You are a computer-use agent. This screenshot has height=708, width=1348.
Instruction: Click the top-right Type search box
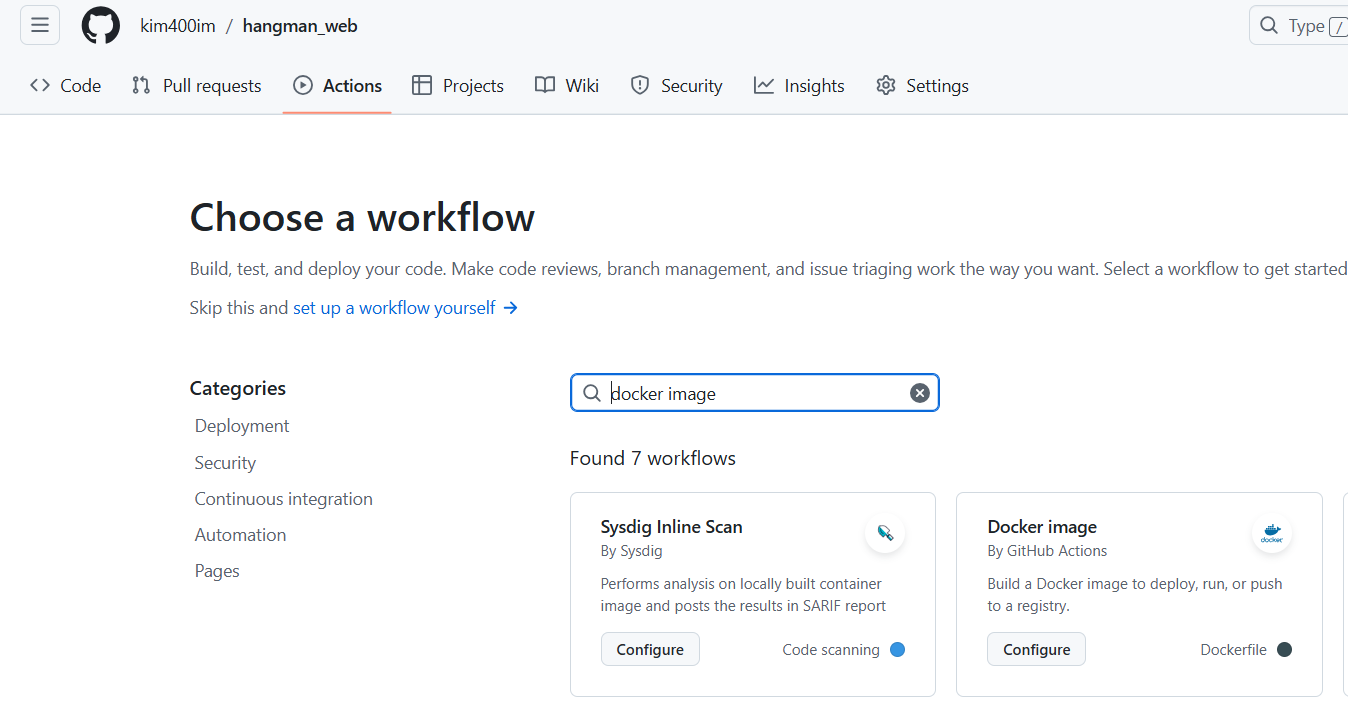click(1300, 25)
